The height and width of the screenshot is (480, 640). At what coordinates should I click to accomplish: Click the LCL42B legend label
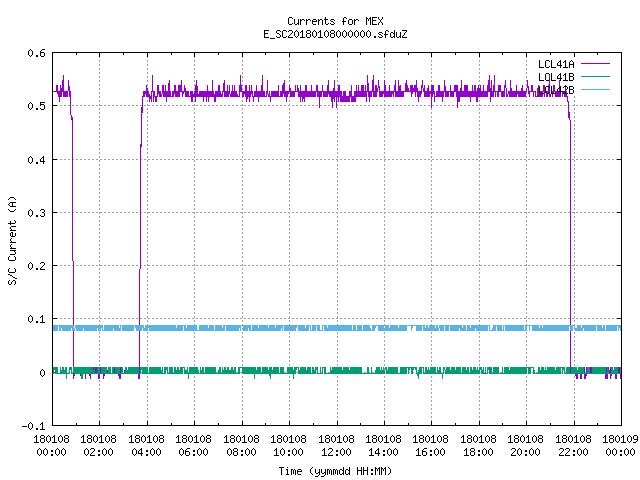[556, 90]
